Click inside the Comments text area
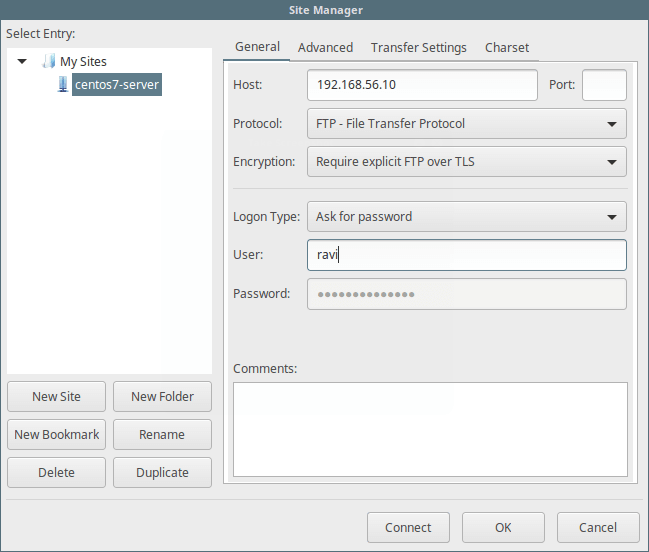This screenshot has width=649, height=552. pos(430,429)
